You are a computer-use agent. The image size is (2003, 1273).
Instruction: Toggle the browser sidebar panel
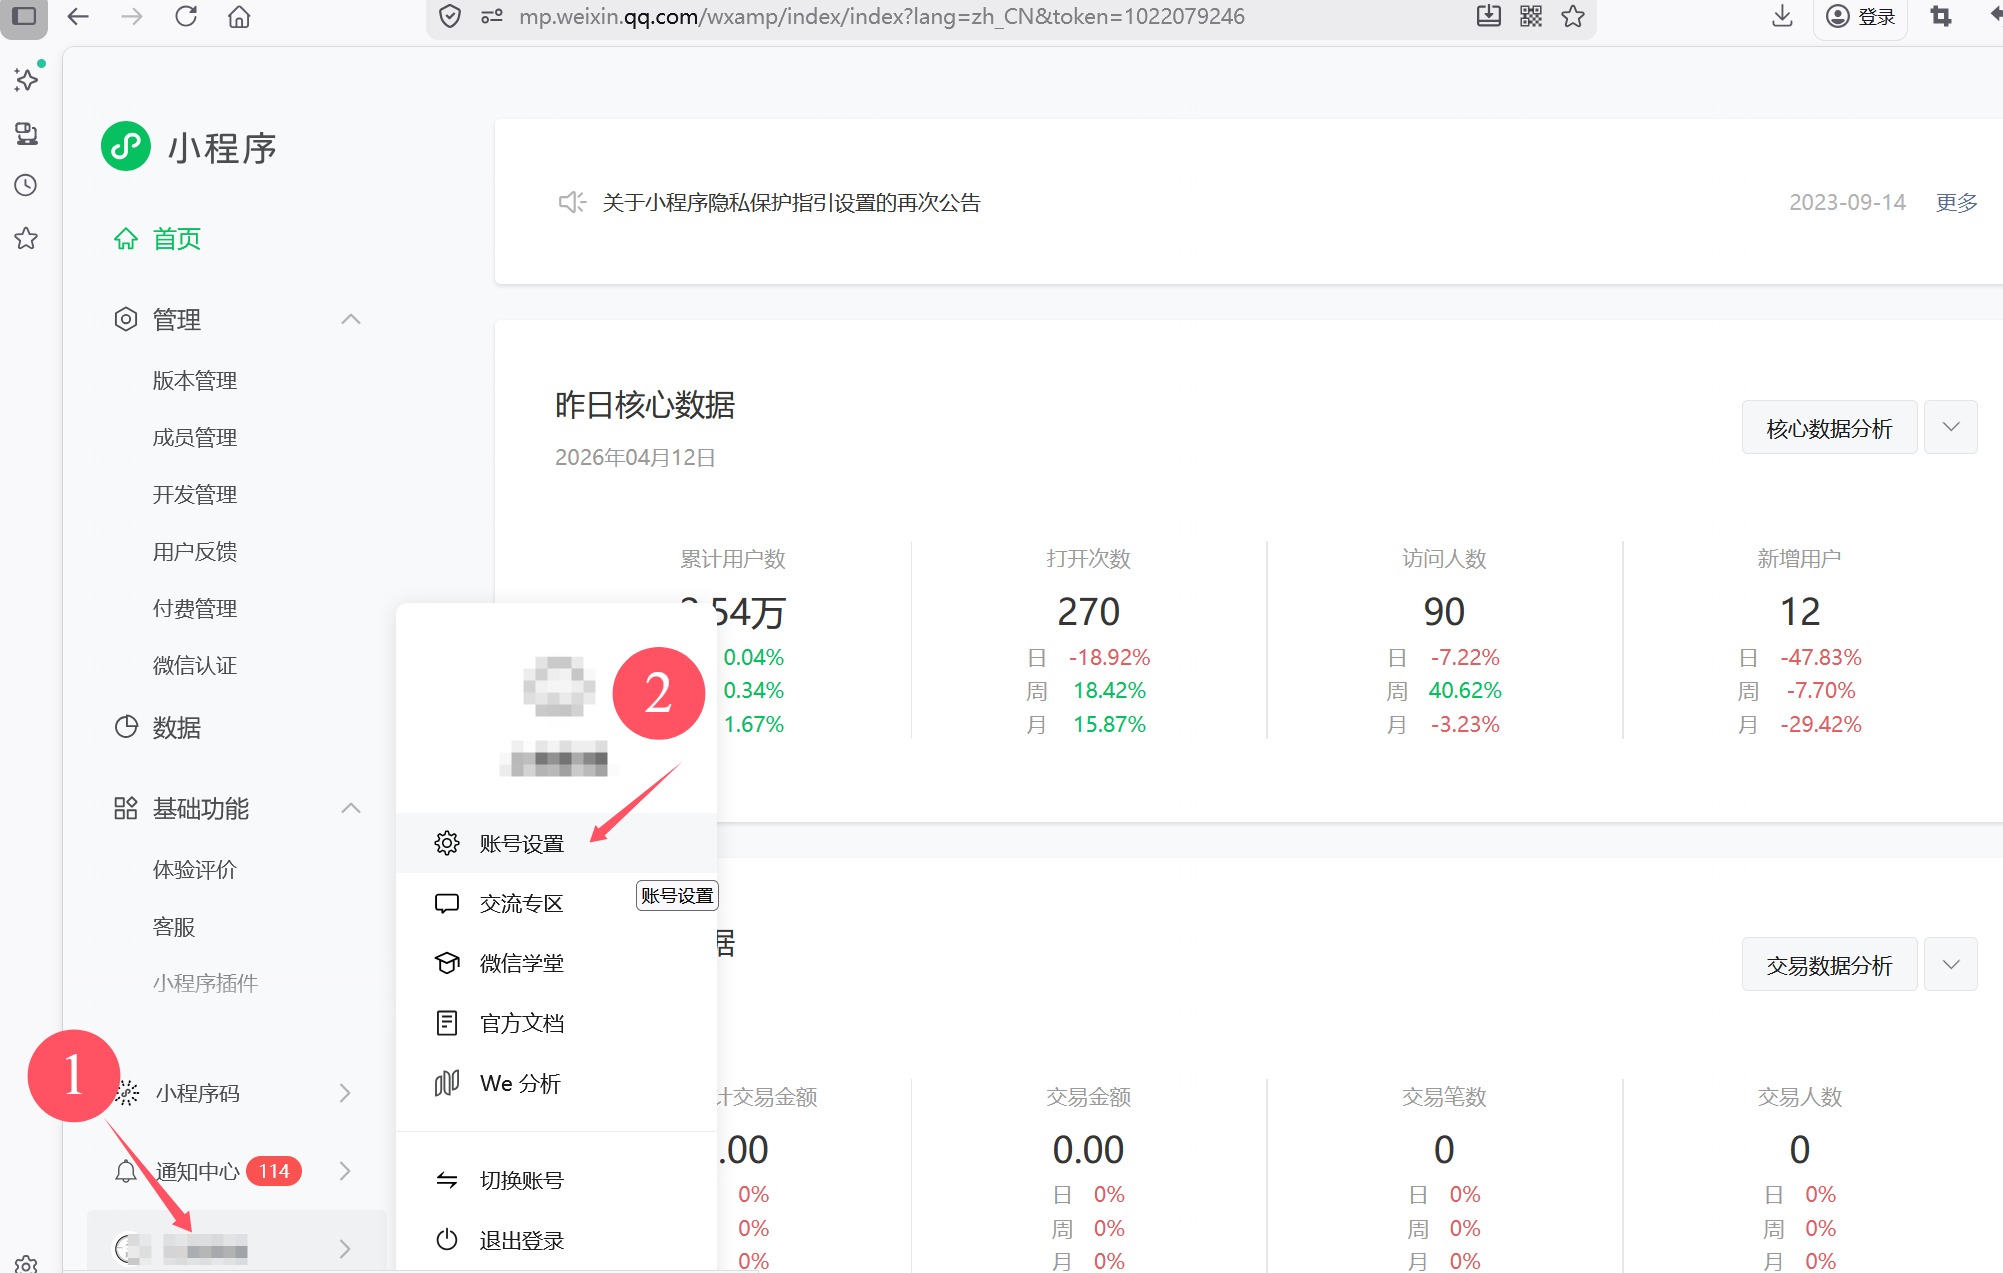pyautogui.click(x=24, y=16)
